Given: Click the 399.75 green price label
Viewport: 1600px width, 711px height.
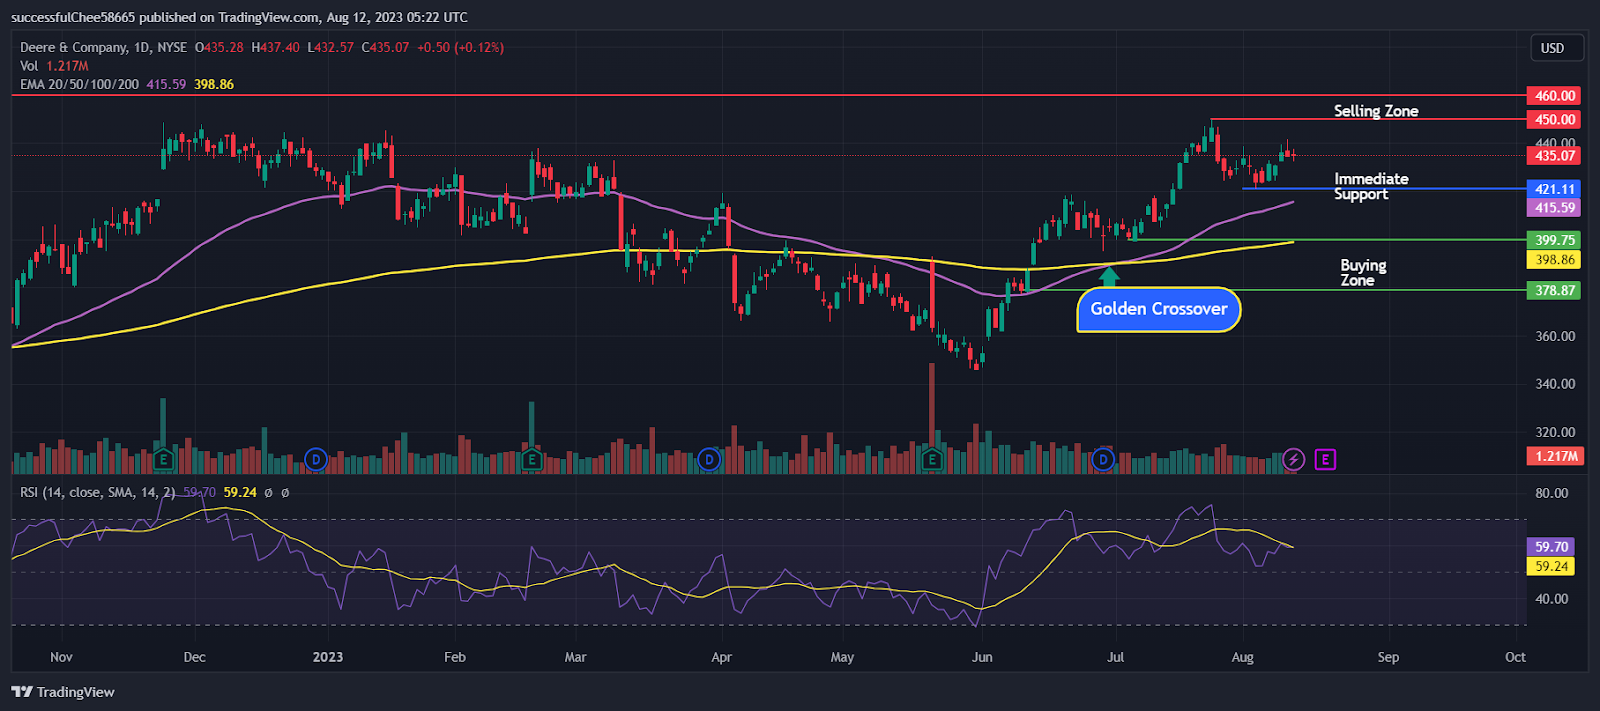Looking at the screenshot, I should (1555, 240).
